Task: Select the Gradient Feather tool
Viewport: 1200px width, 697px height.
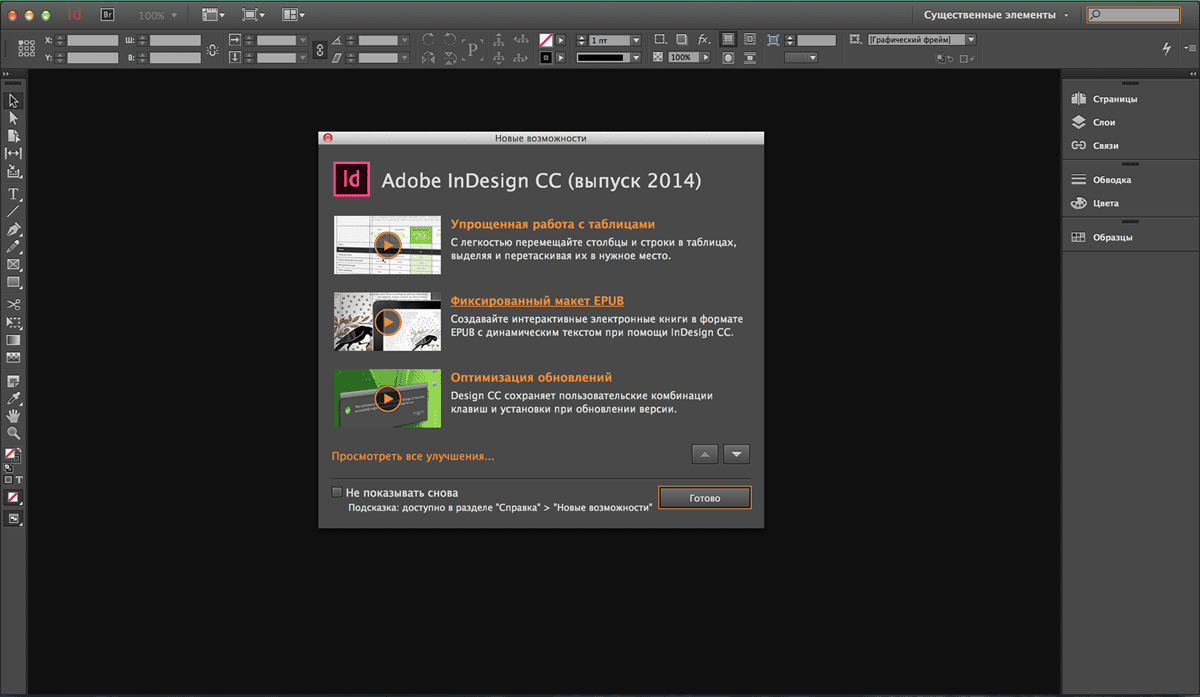Action: (14, 357)
